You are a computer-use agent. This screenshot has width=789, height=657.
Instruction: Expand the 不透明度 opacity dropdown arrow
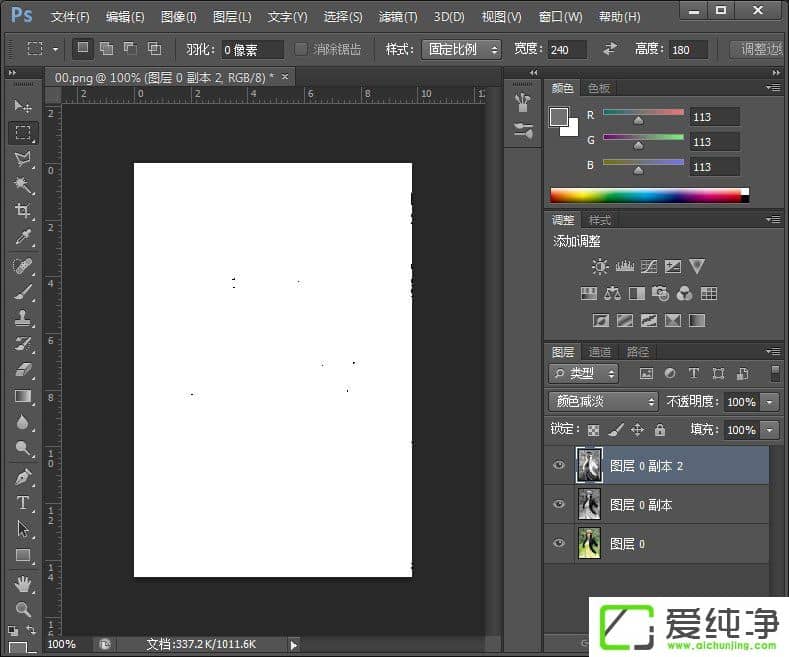769,401
